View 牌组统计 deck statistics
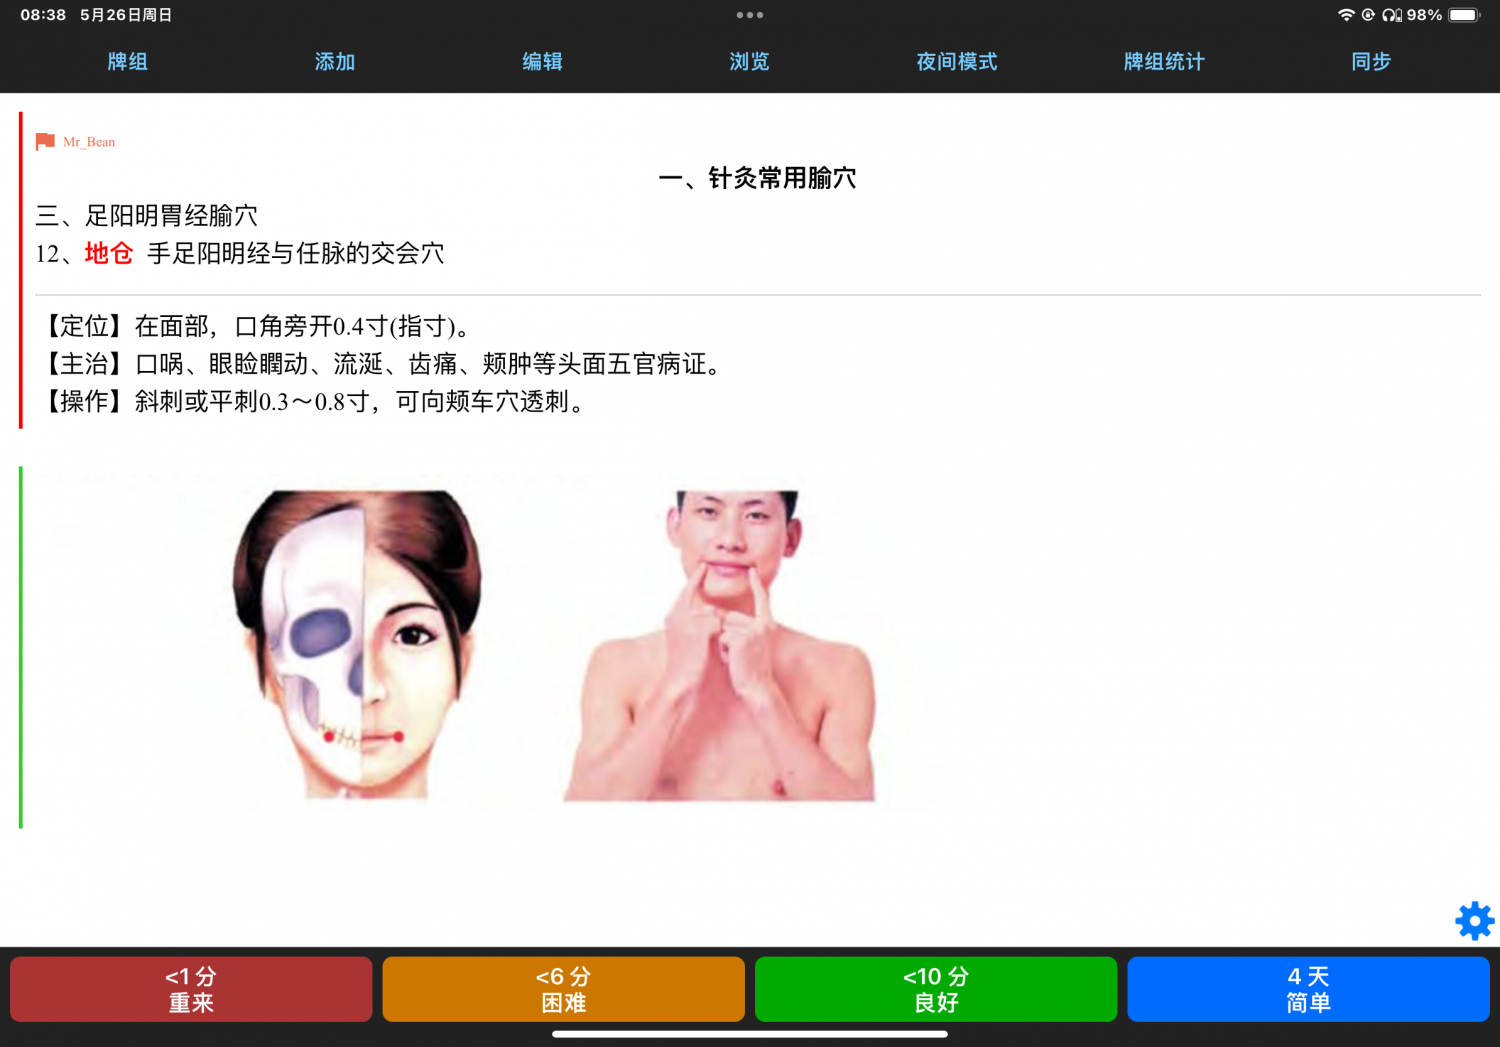This screenshot has height=1047, width=1500. 1164,62
